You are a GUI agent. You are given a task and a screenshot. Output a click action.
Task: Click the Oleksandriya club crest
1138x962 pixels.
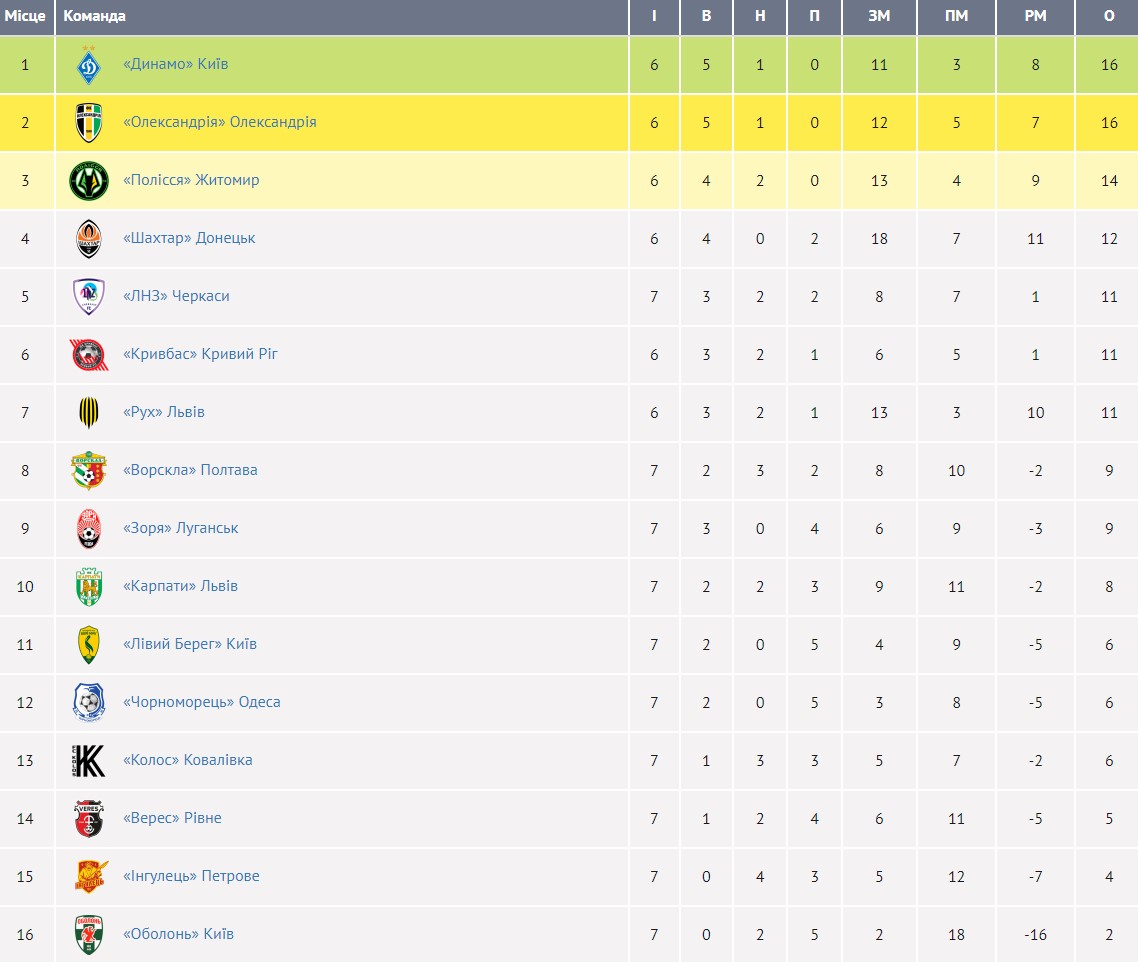89,123
